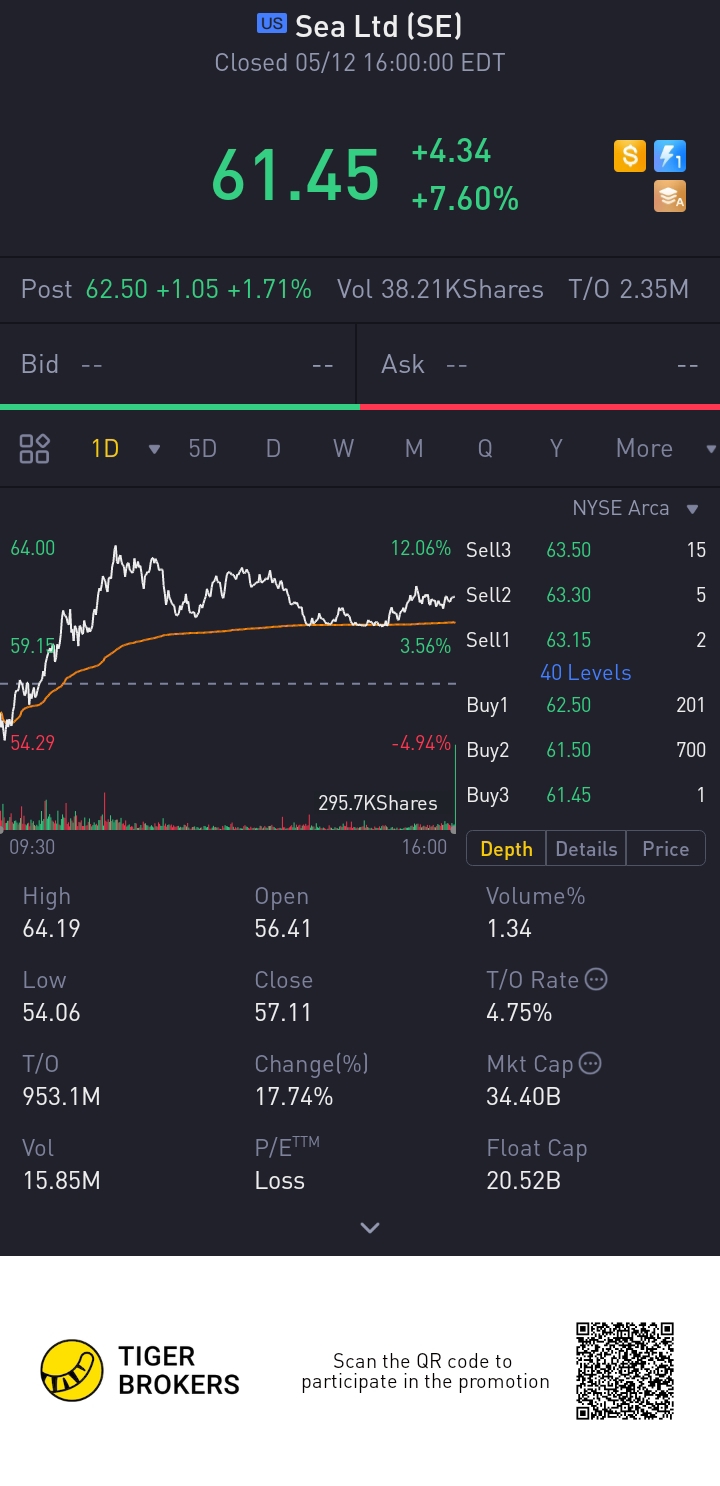Tap the Bid quote panel

[x=178, y=364]
